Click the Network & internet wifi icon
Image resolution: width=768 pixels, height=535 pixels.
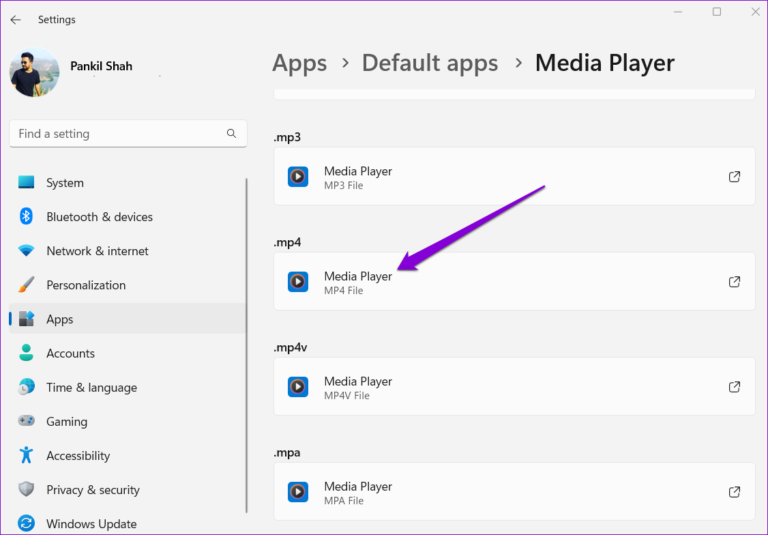(x=26, y=250)
